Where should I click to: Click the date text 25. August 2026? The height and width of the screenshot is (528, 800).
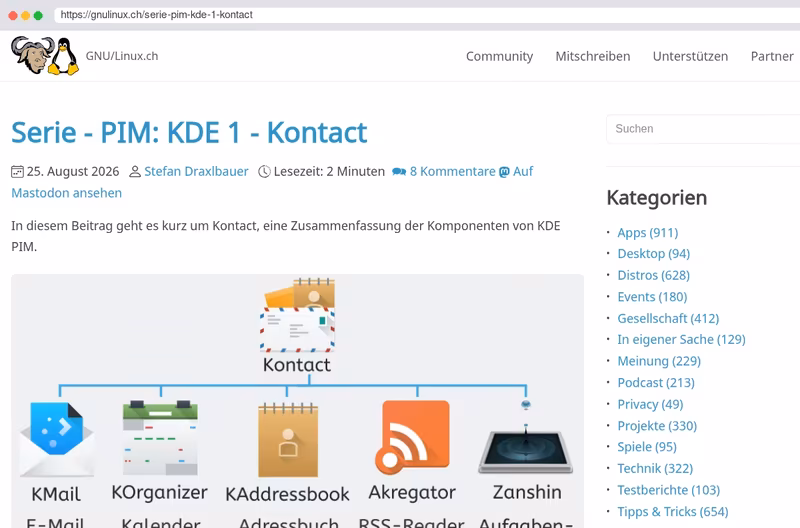[x=73, y=171]
